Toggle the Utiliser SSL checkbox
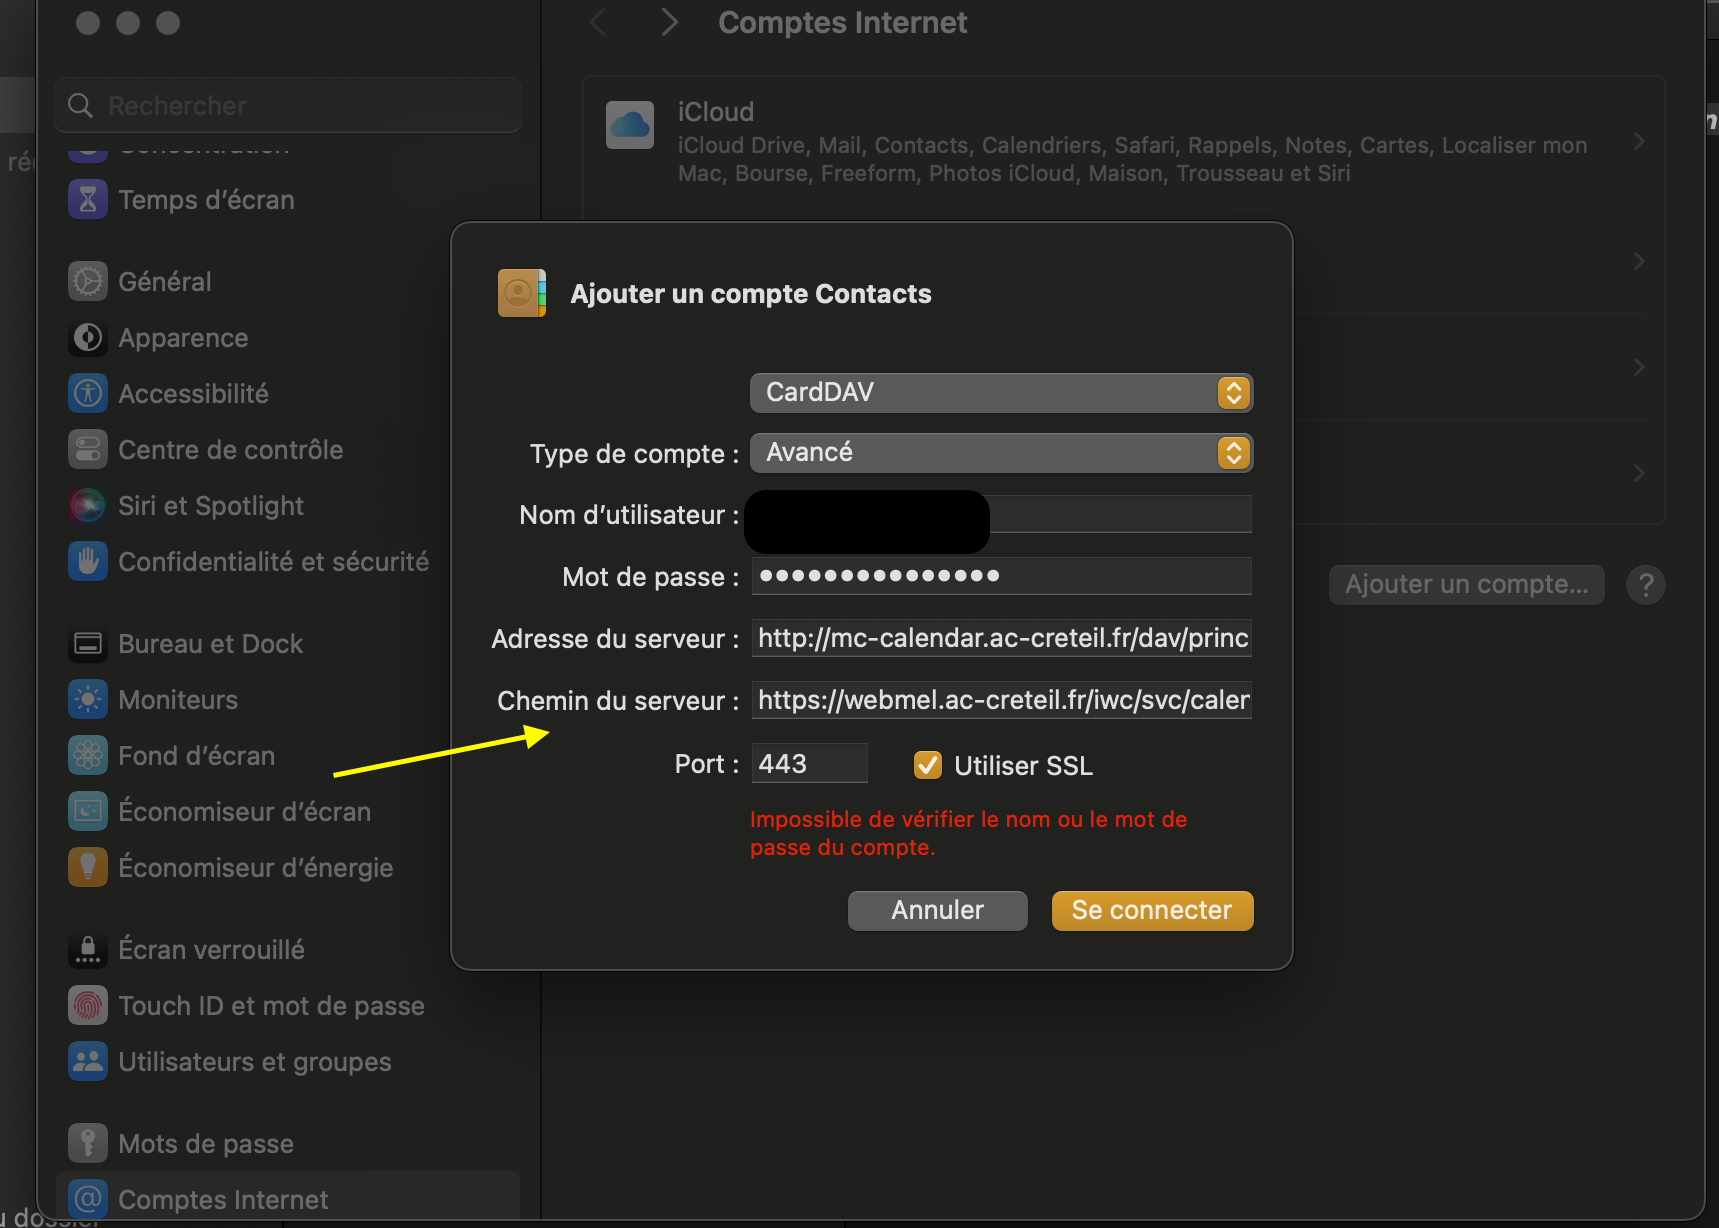The width and height of the screenshot is (1719, 1228). pos(928,765)
